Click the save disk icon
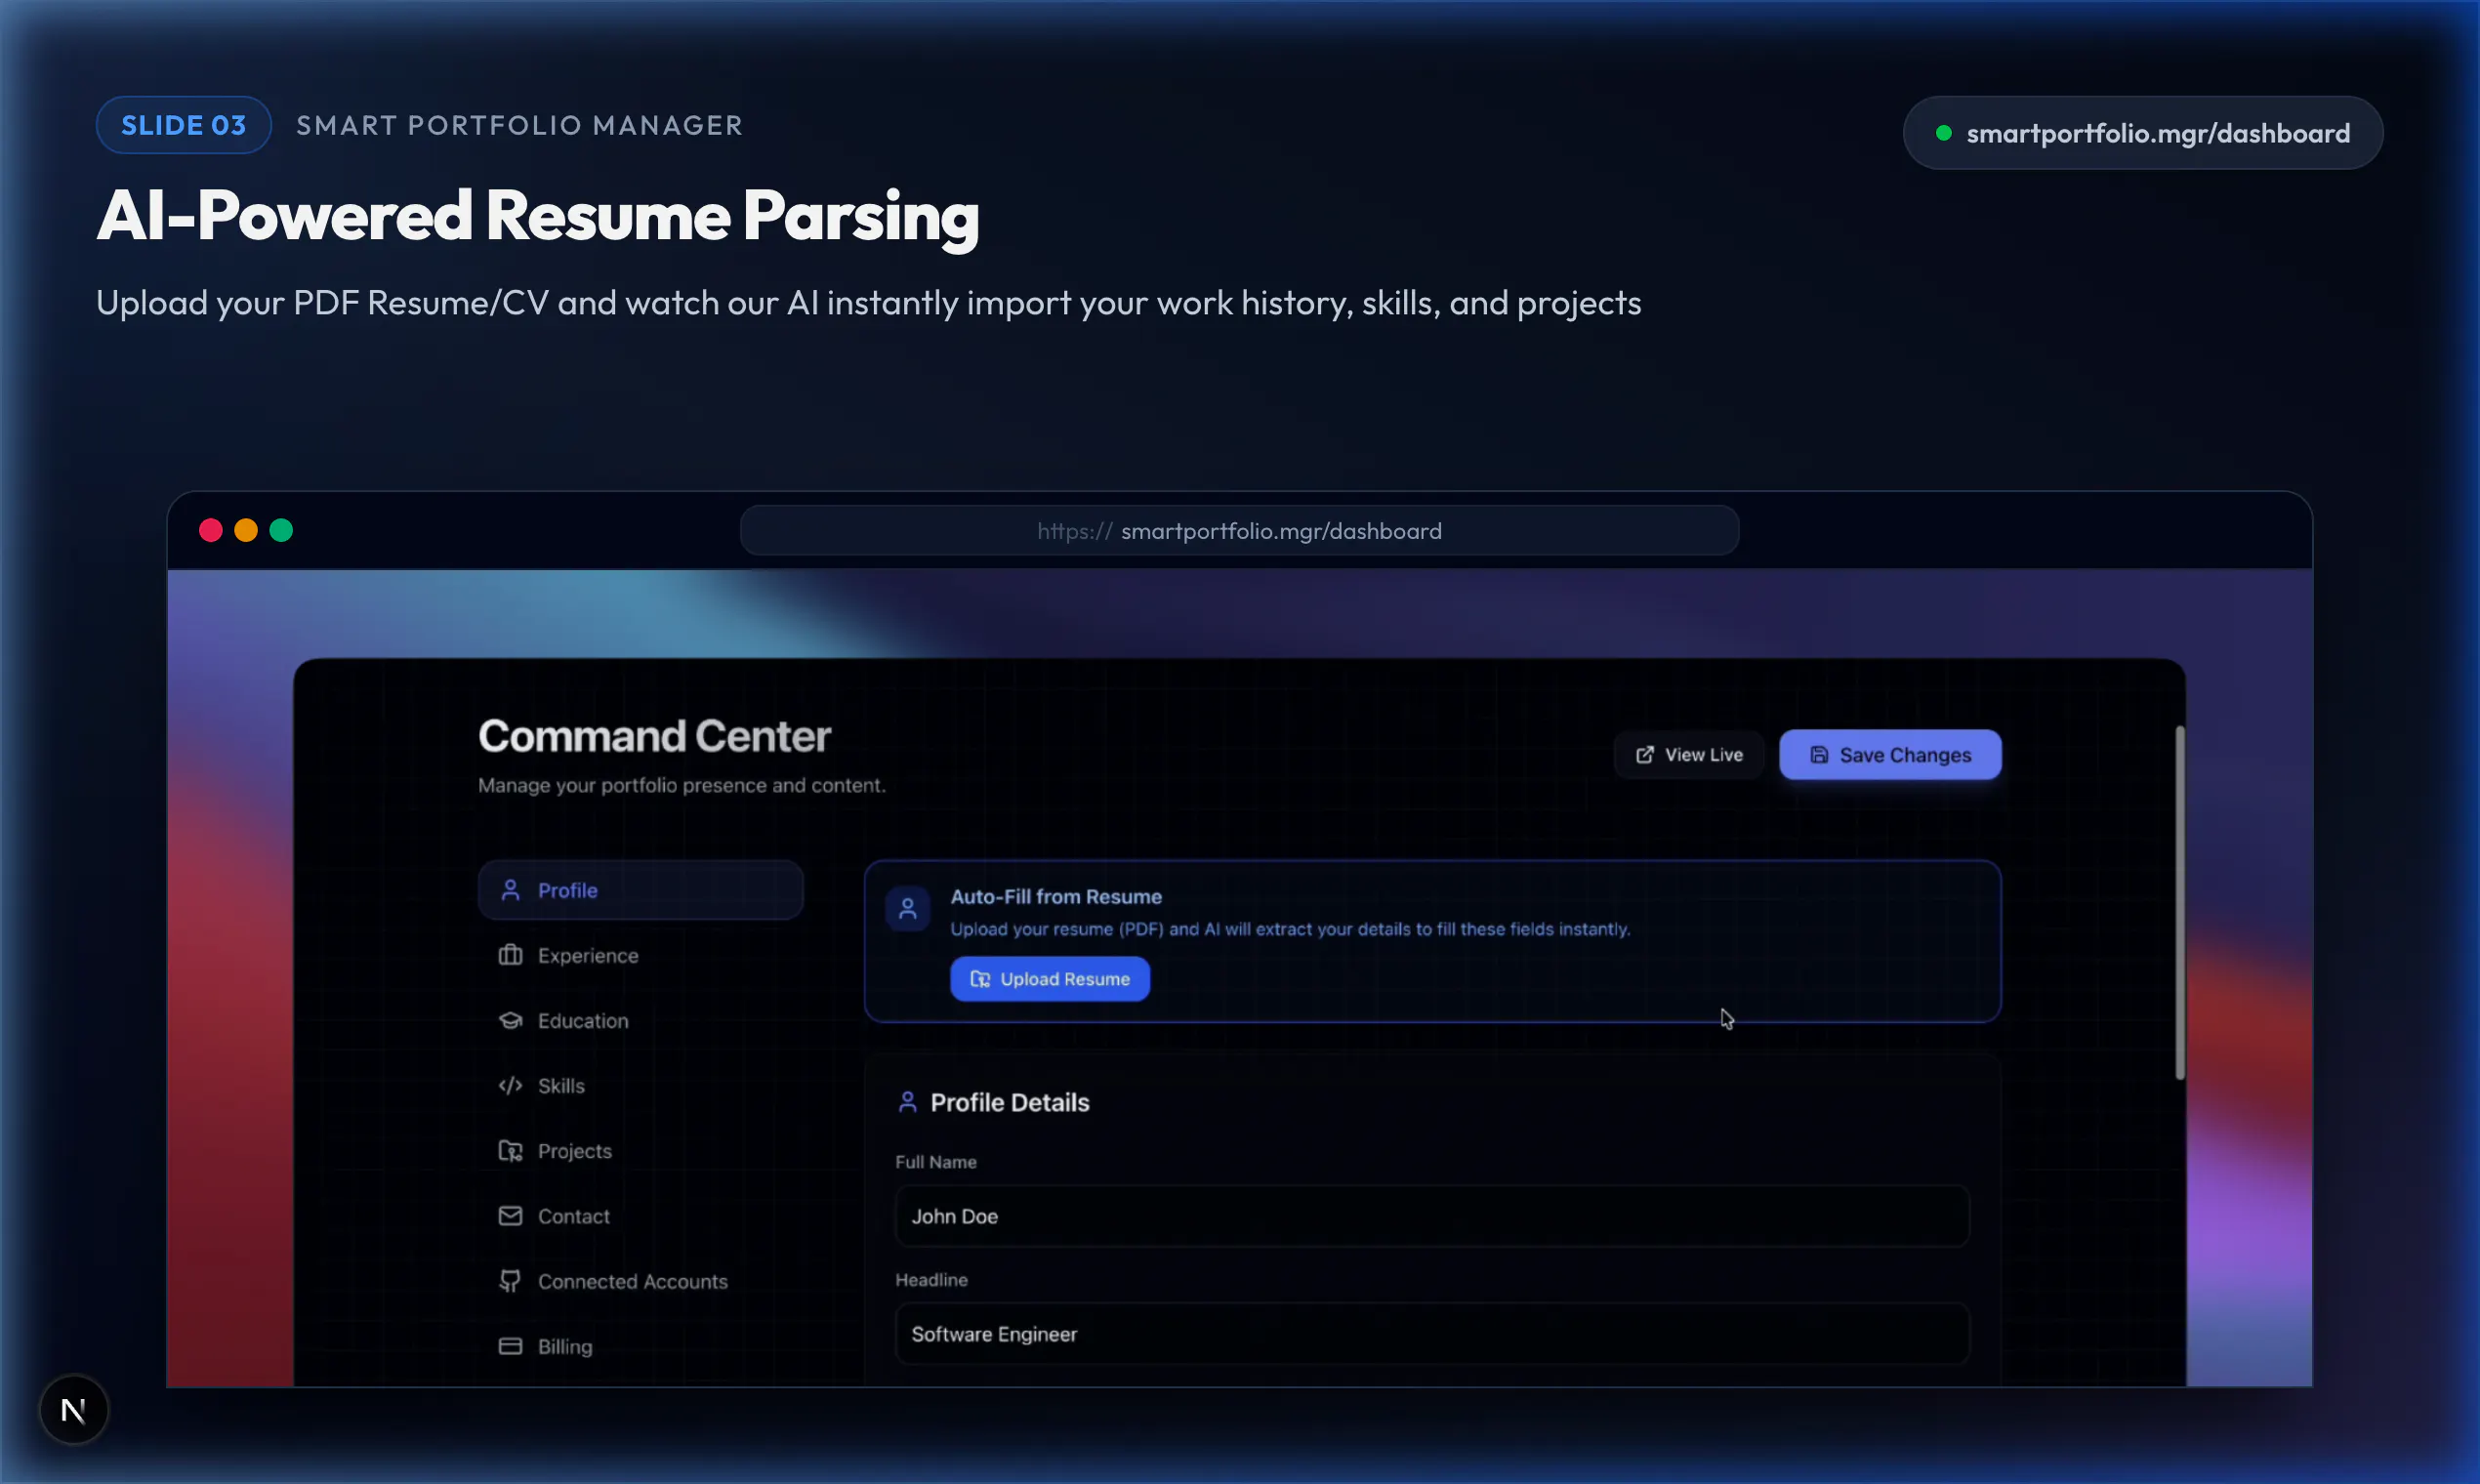The image size is (2480, 1484). pyautogui.click(x=1819, y=755)
